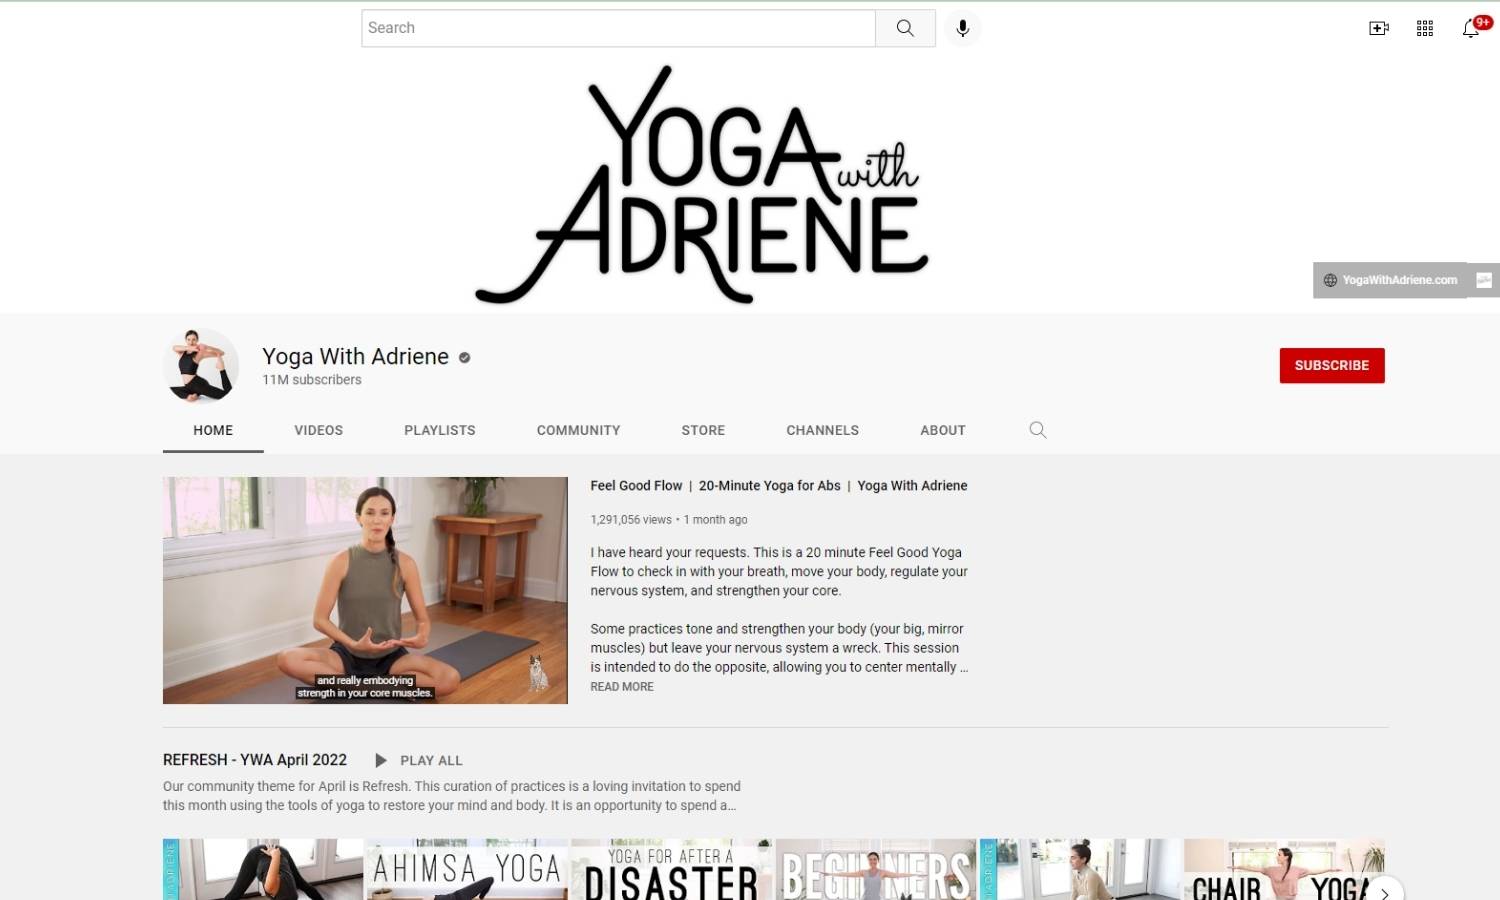1500x900 pixels.
Task: Open the YouTube apps grid icon
Action: click(1425, 28)
